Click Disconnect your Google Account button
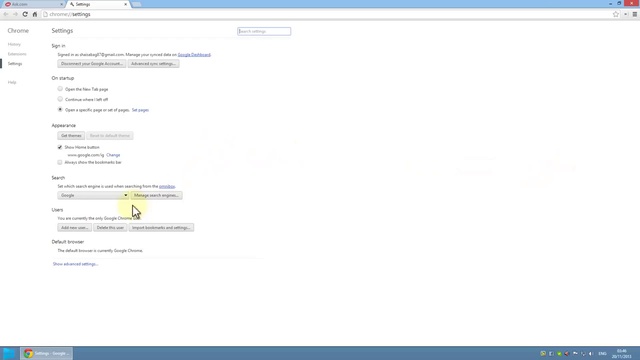Image resolution: width=640 pixels, height=360 pixels. coord(92,64)
